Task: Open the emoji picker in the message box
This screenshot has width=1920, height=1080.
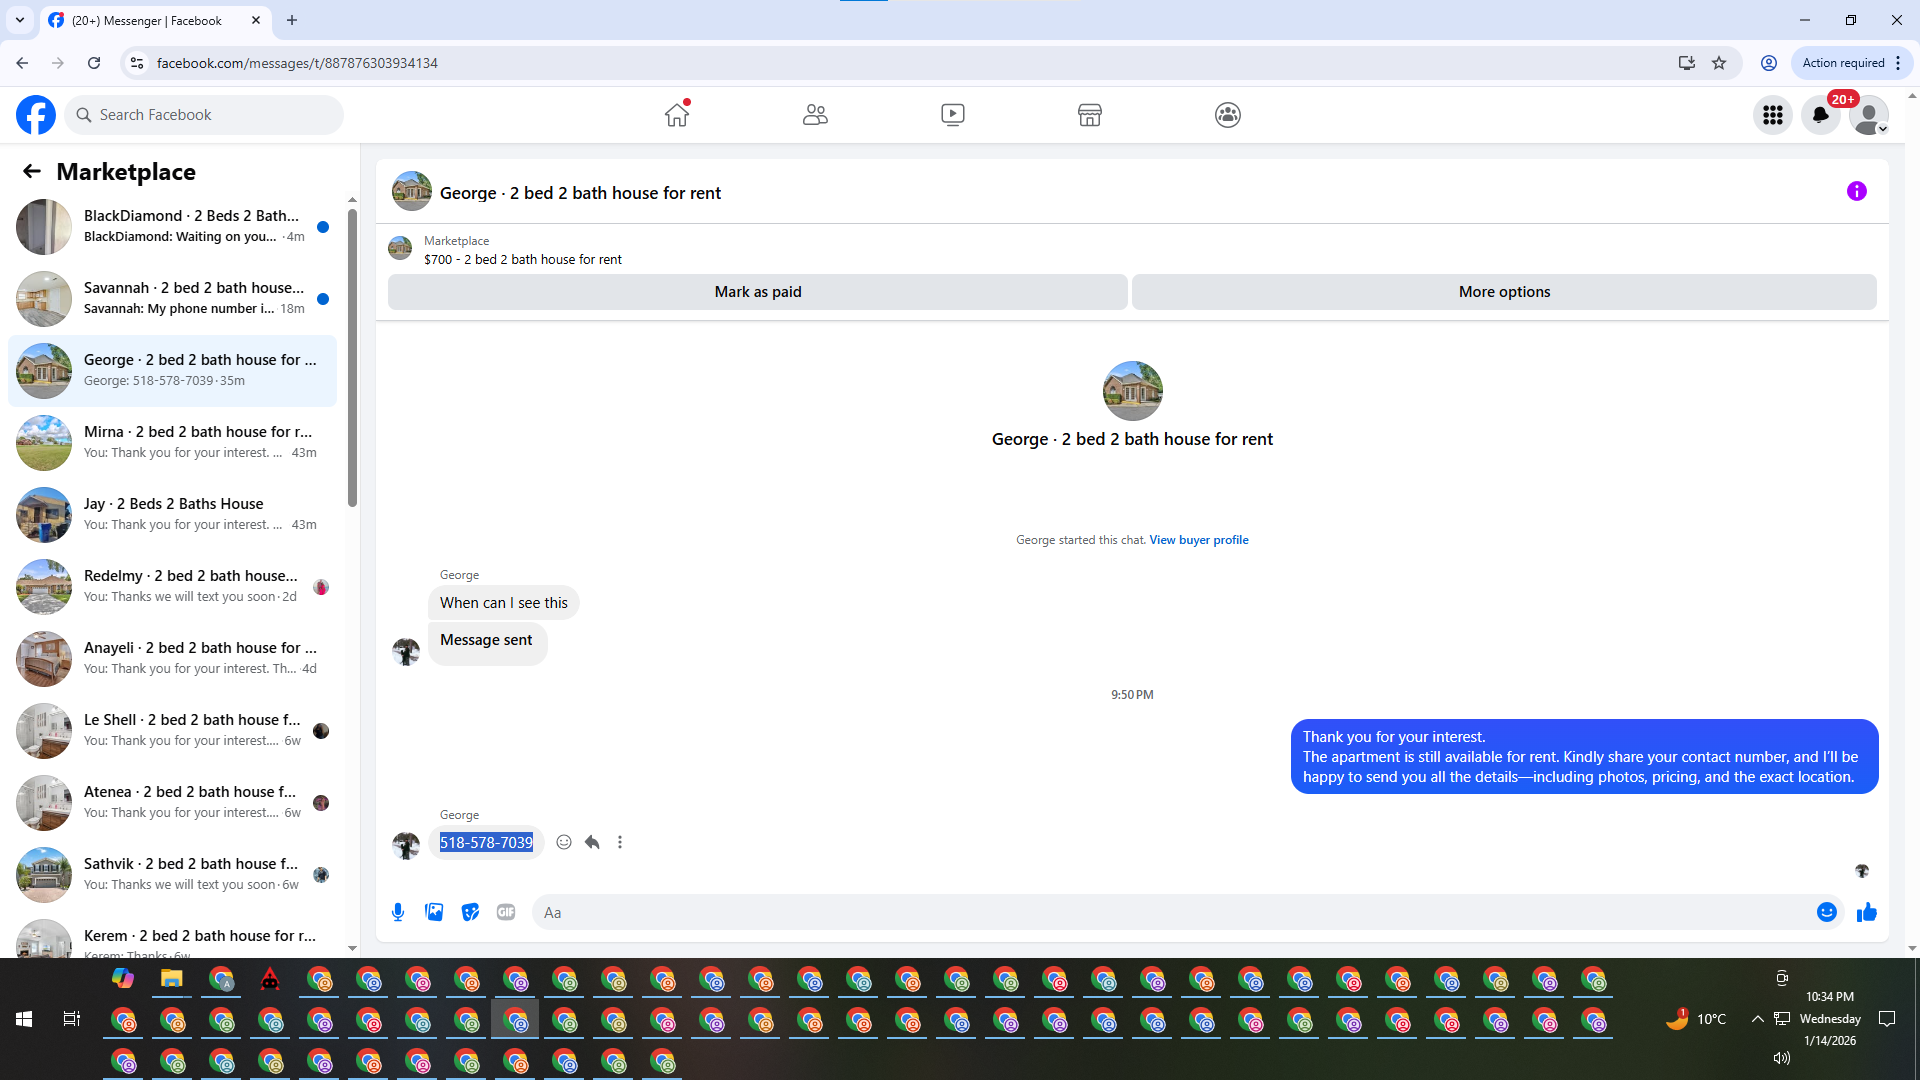Action: [1826, 912]
